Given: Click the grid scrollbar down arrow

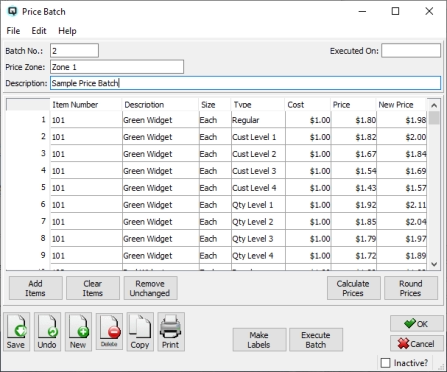Looking at the screenshot, I should click(434, 264).
